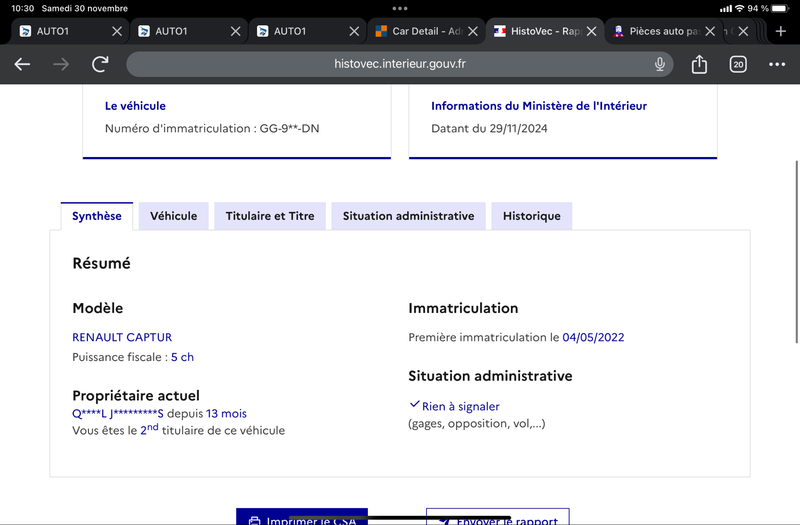
Task: Open the Véhicule tab
Action: click(173, 216)
